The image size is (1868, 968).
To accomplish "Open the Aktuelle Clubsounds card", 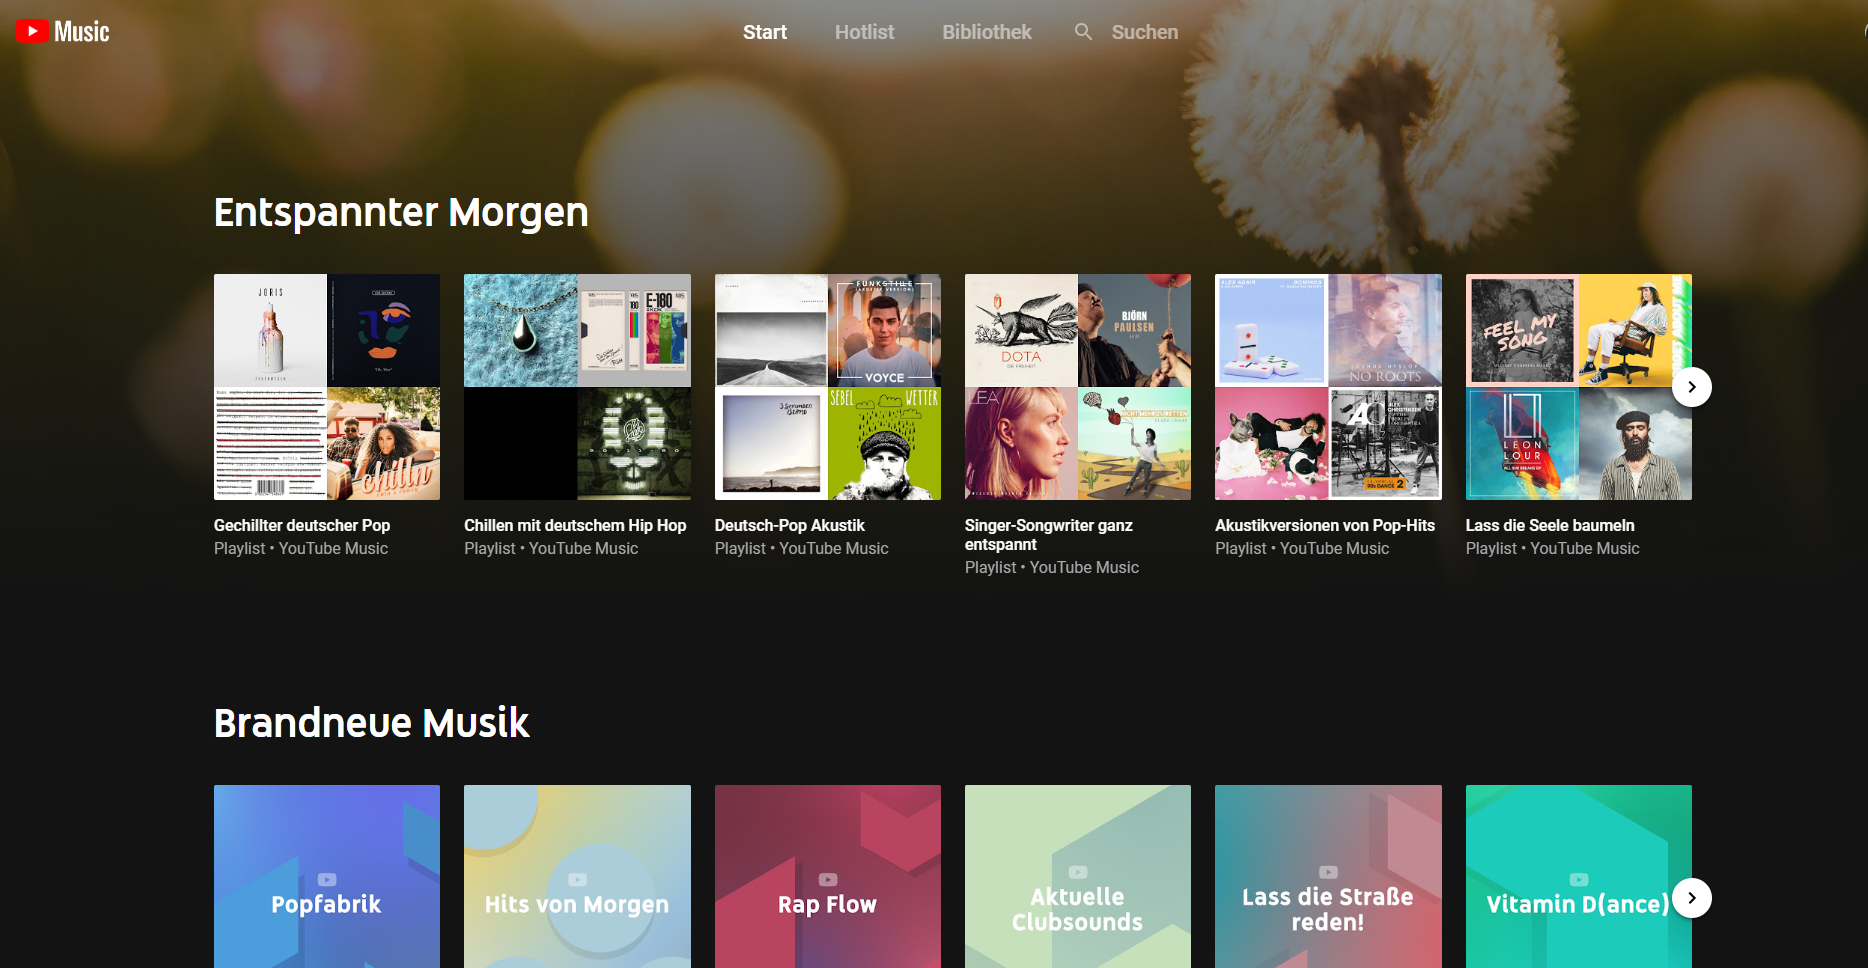I will tap(1078, 876).
